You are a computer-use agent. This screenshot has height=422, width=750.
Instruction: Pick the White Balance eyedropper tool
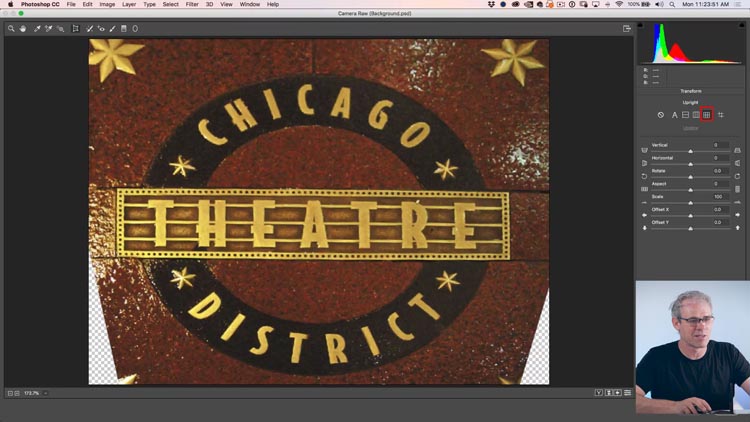point(37,29)
